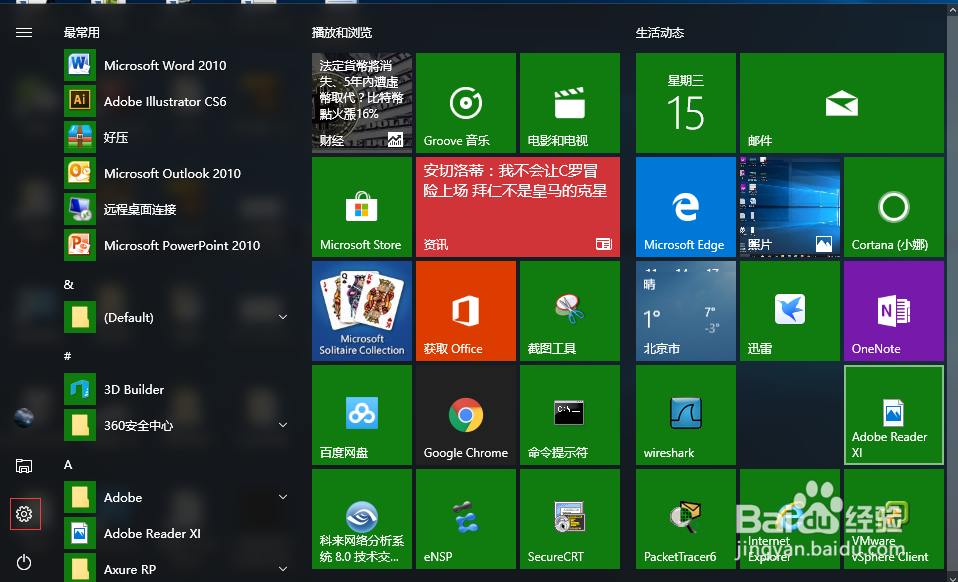Screen dimensions: 958x582
Task: Open the Settings gear icon
Action: click(x=24, y=514)
